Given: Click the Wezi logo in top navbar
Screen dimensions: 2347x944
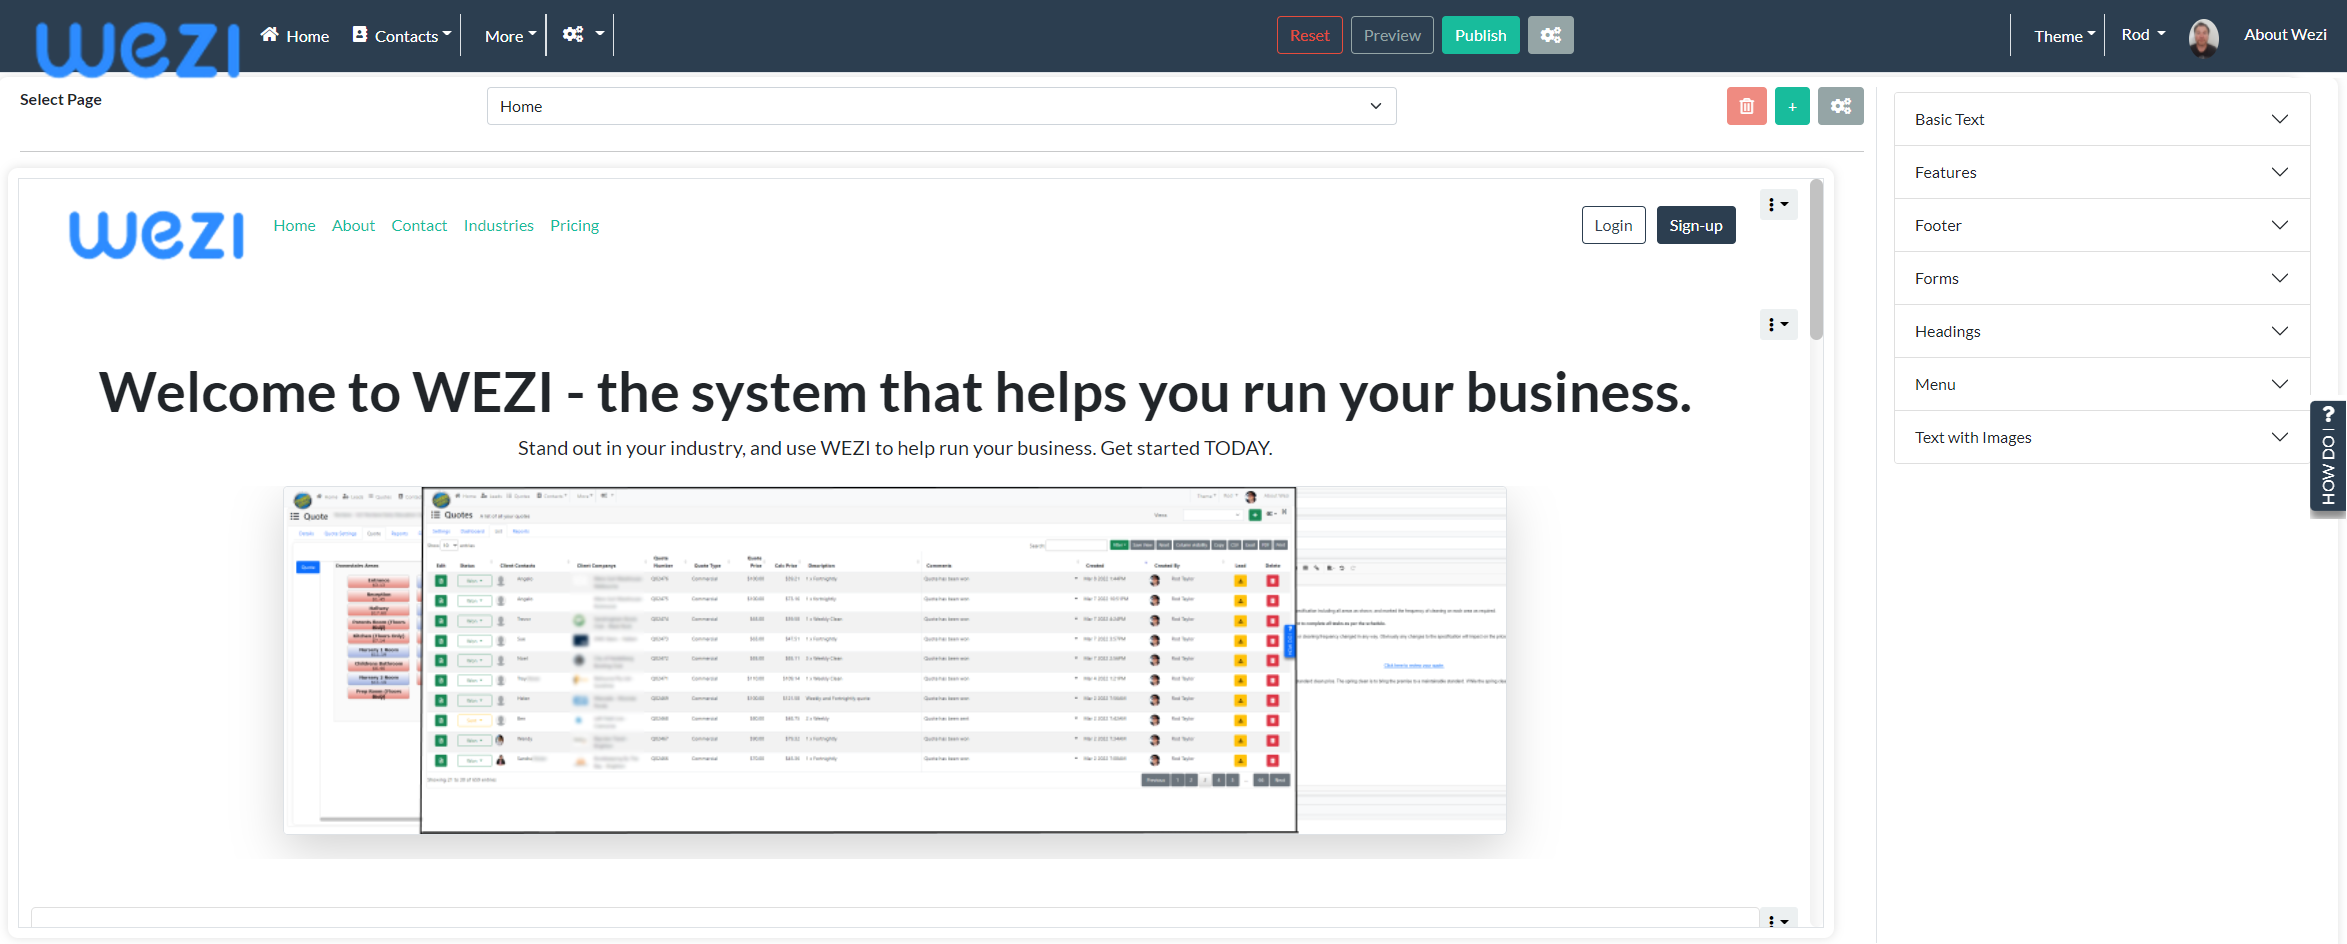Looking at the screenshot, I should click(138, 48).
